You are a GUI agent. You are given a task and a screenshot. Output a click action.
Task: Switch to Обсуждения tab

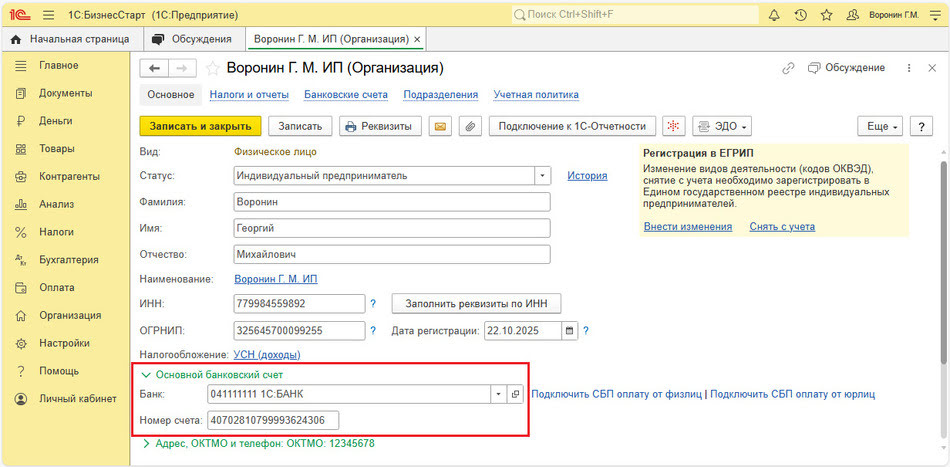point(193,39)
